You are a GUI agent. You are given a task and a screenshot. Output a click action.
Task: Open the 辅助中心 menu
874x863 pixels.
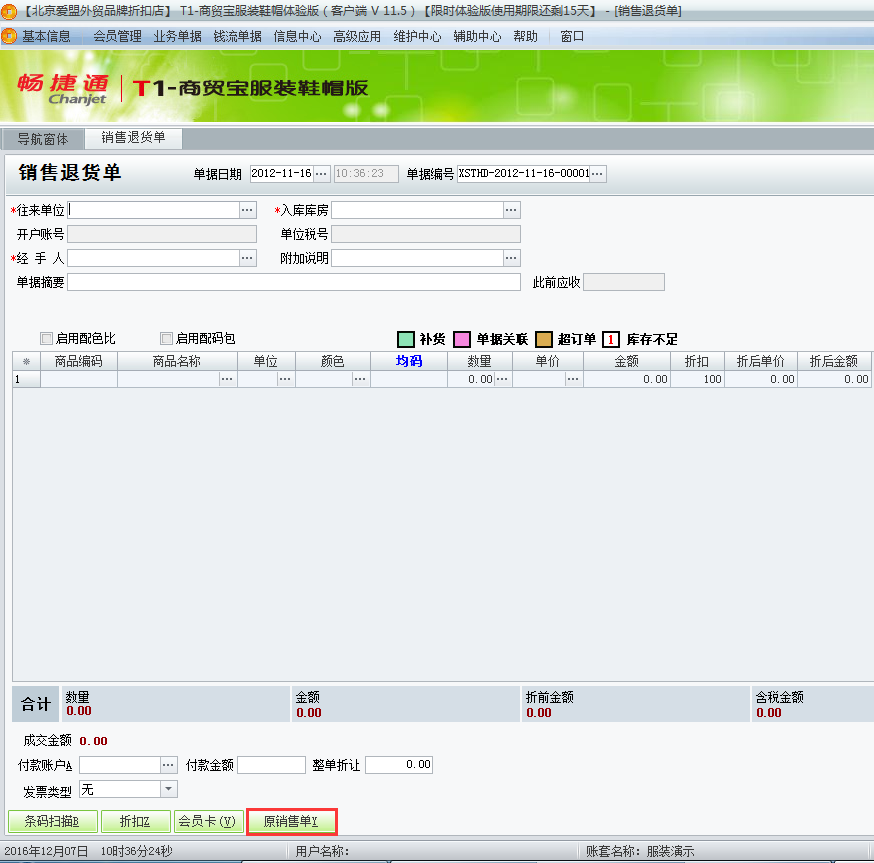coord(477,36)
